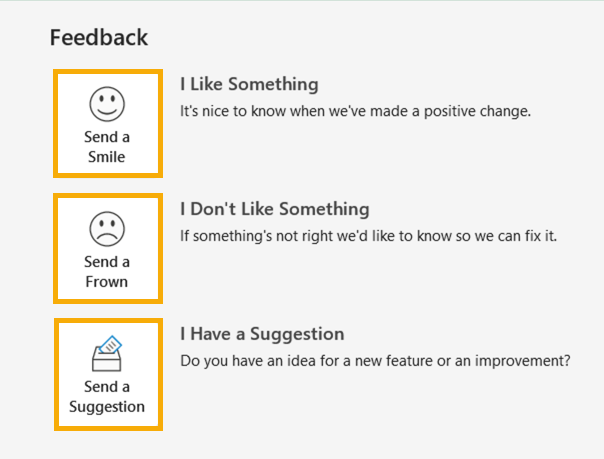The width and height of the screenshot is (604, 459).
Task: Click the smiley face icon
Action: (x=107, y=104)
